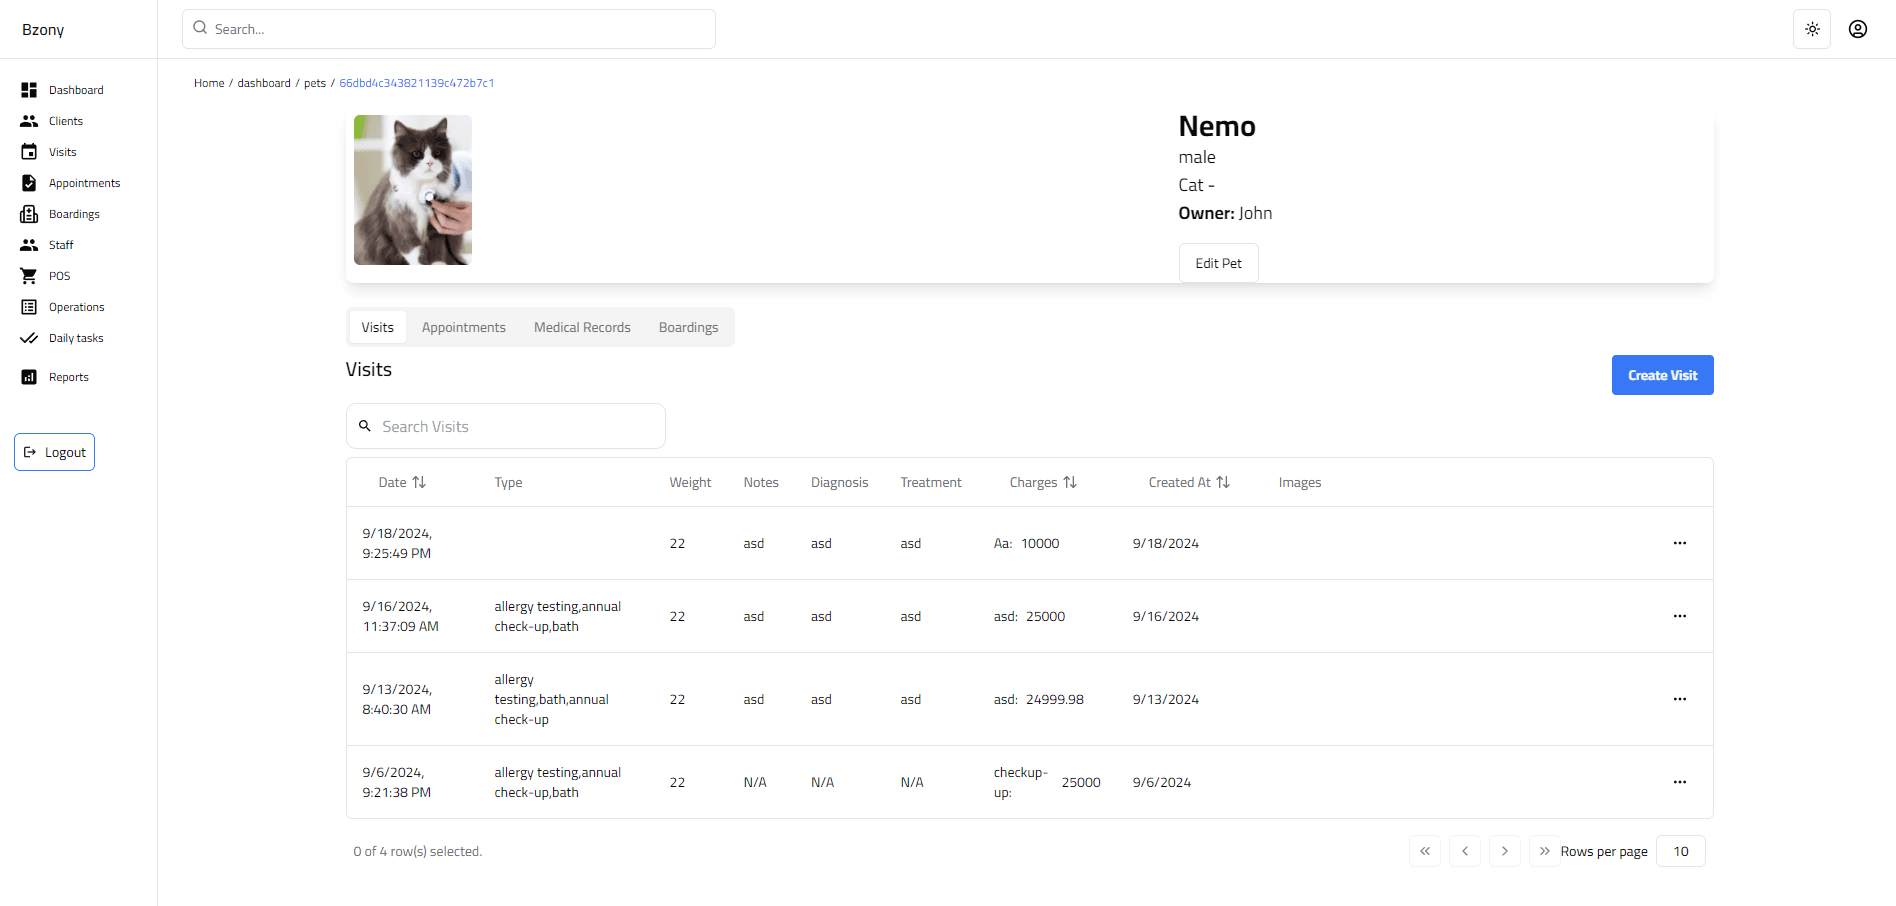Open Daily tasks via the checkmark icon
The image size is (1896, 906).
point(29,337)
